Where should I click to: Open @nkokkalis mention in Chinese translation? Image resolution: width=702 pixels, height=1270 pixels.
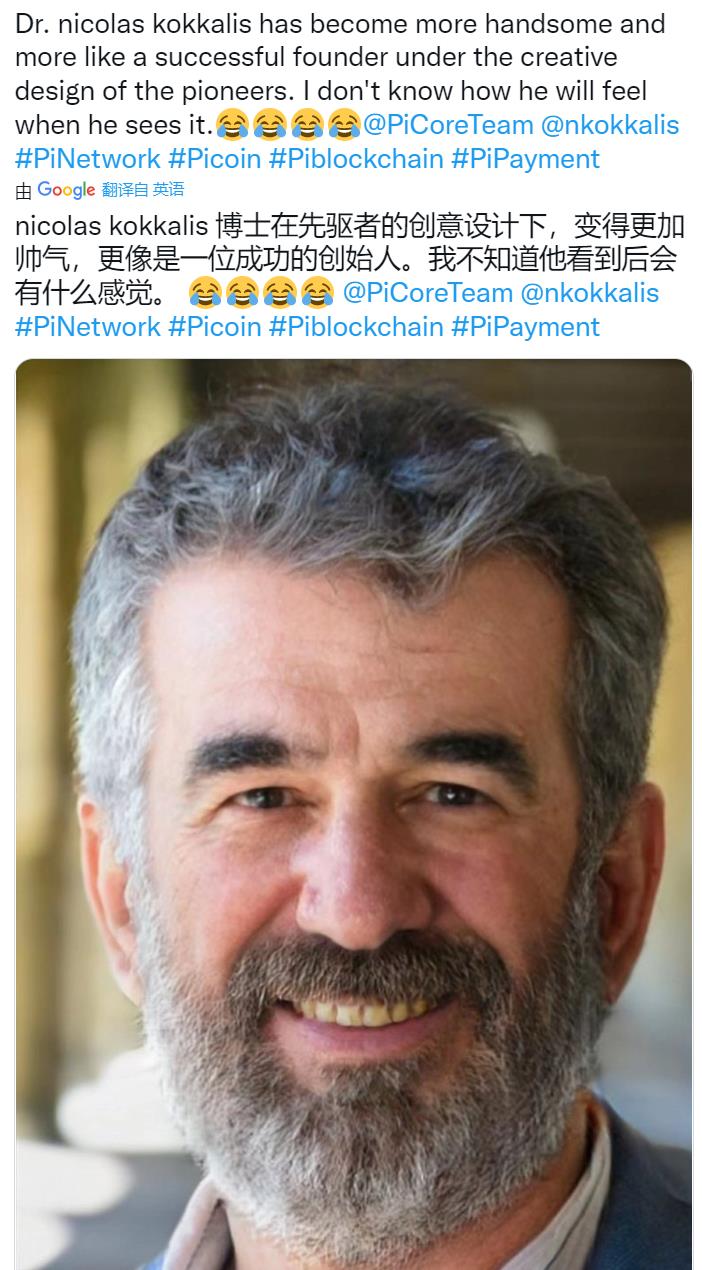(590, 293)
